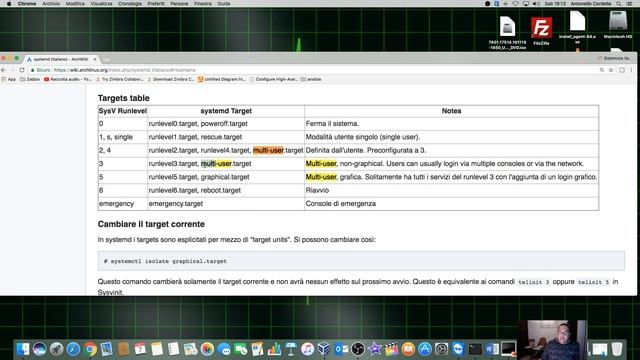This screenshot has height=360, width=640.
Task: Open iMovie purple star icon in Dock
Action: click(x=375, y=349)
